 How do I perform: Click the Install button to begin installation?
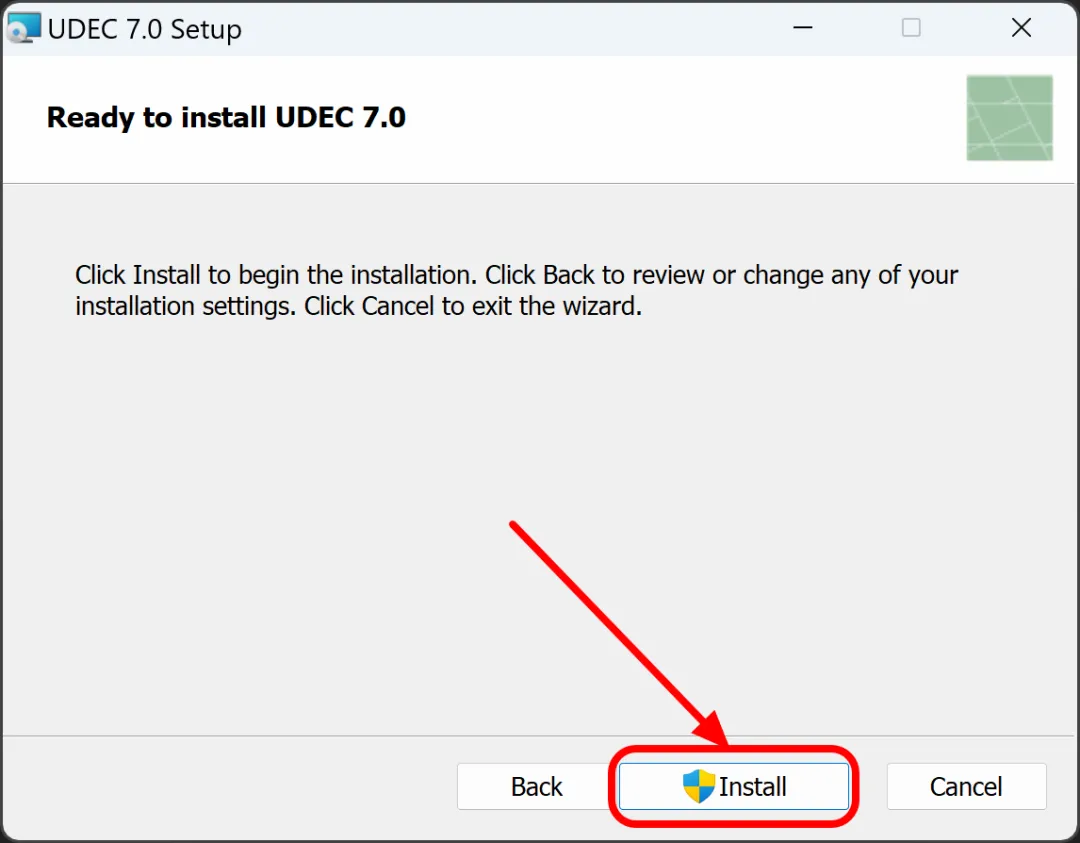click(x=734, y=786)
